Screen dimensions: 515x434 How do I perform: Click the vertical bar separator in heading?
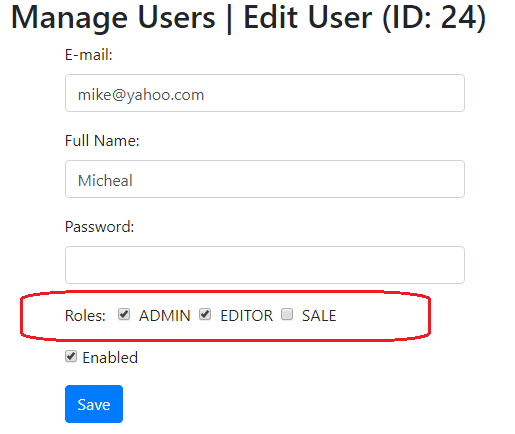point(229,18)
